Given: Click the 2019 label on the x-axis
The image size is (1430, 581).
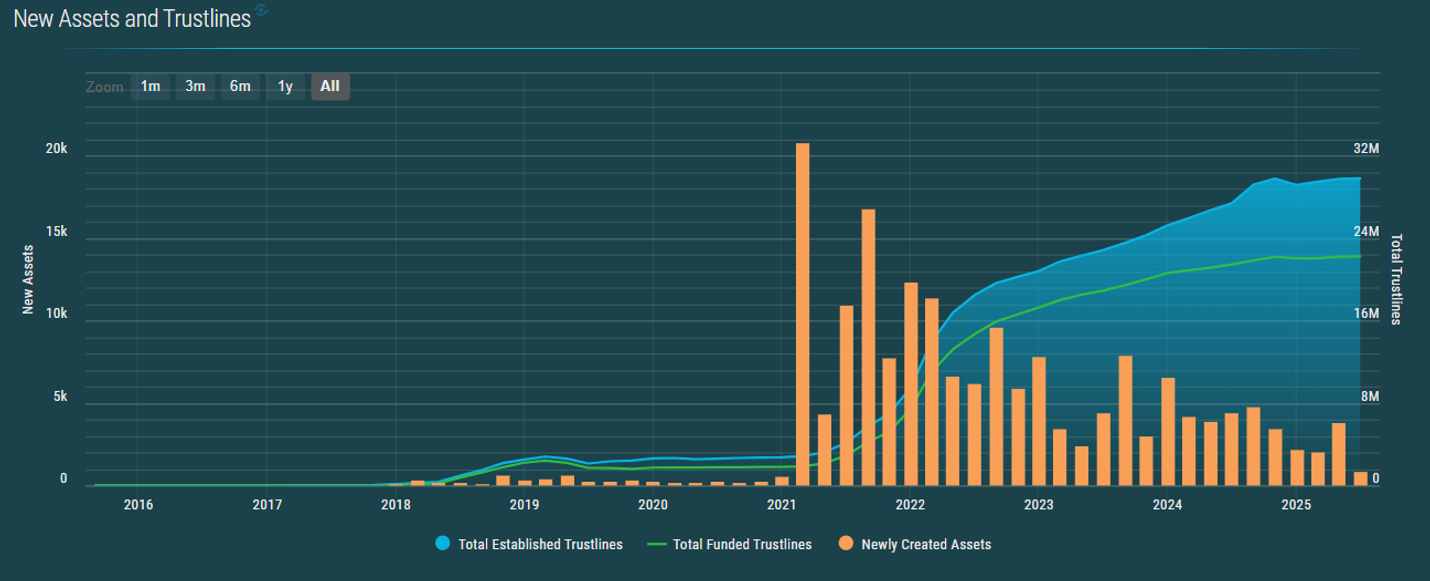Looking at the screenshot, I should tap(524, 505).
